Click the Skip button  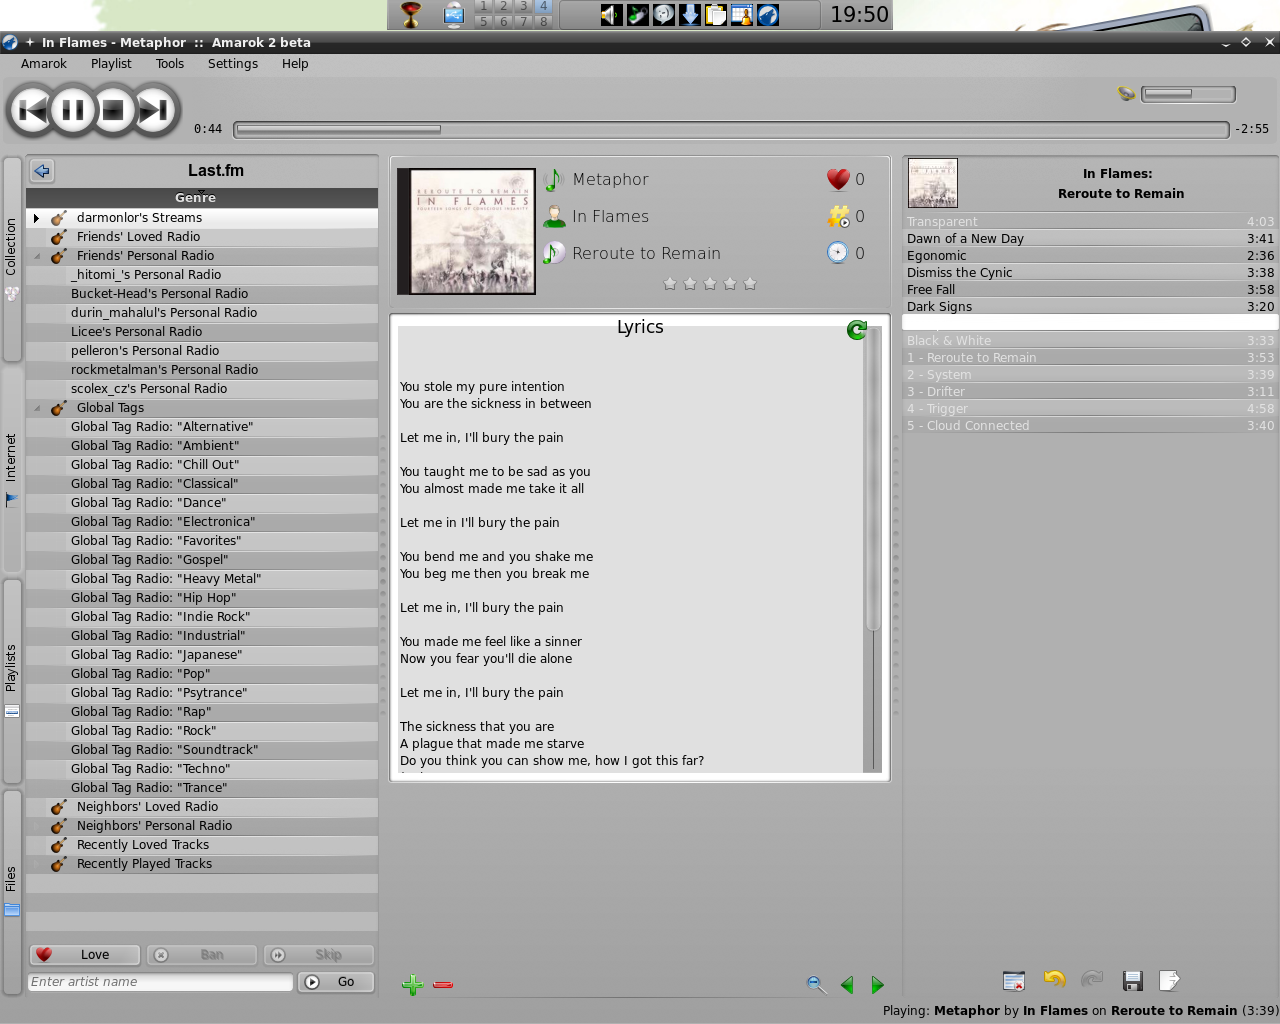pyautogui.click(x=319, y=955)
